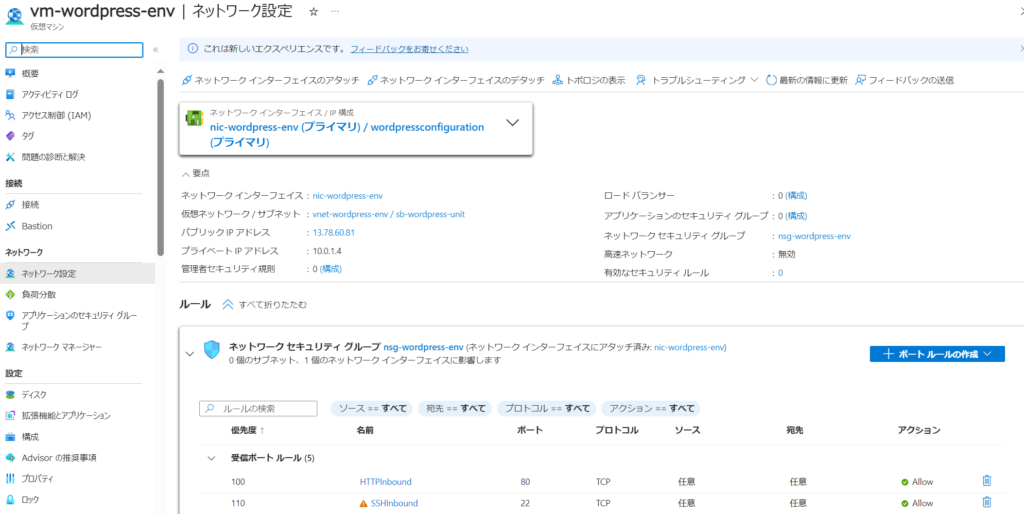Click フィードバックの送信 toolbar button
Screen dimensions: 1024x514
(x=904, y=80)
